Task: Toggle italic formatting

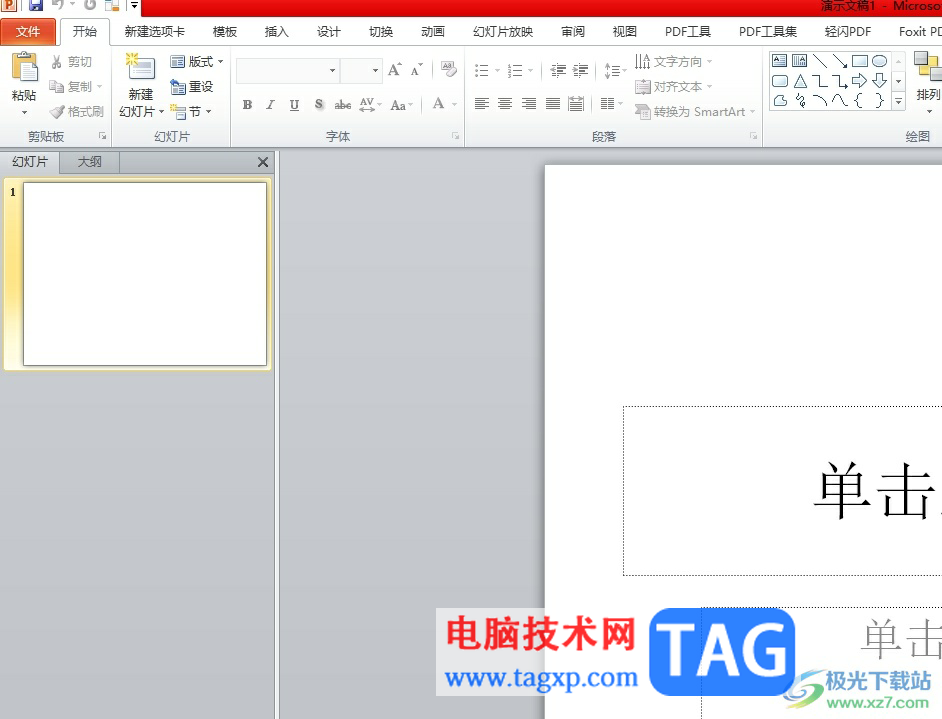Action: (x=270, y=105)
